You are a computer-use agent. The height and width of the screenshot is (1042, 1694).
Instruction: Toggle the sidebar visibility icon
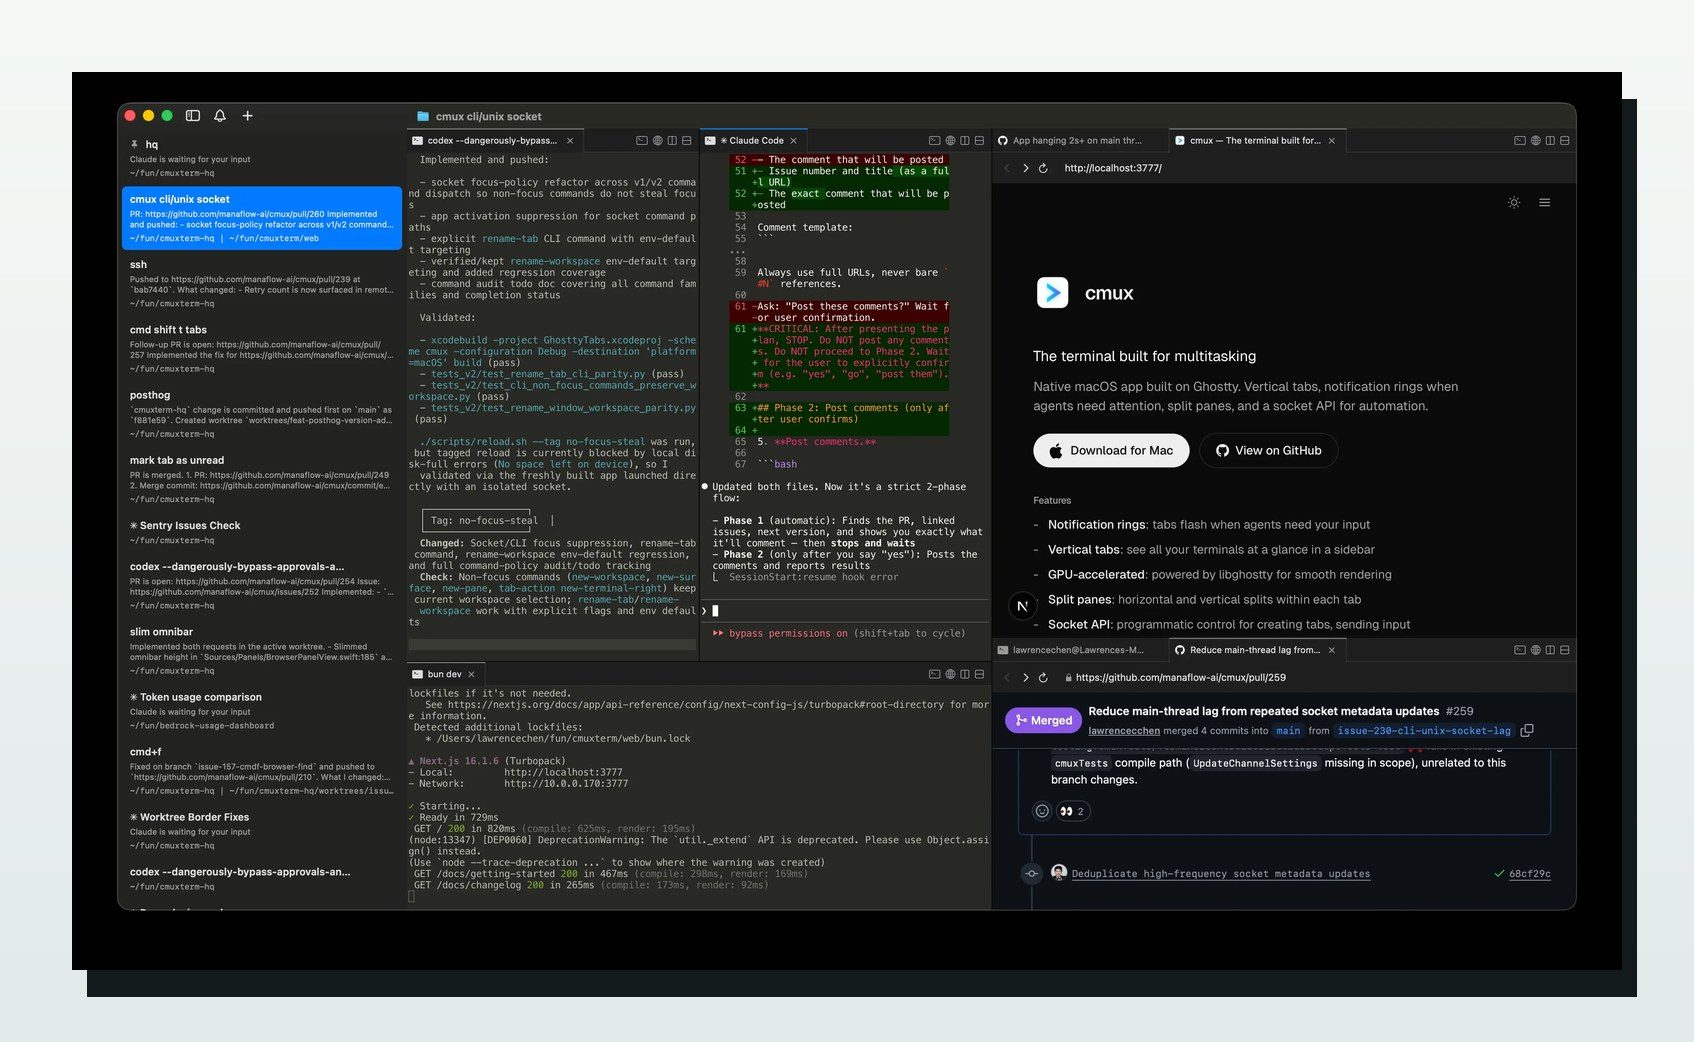pos(193,116)
